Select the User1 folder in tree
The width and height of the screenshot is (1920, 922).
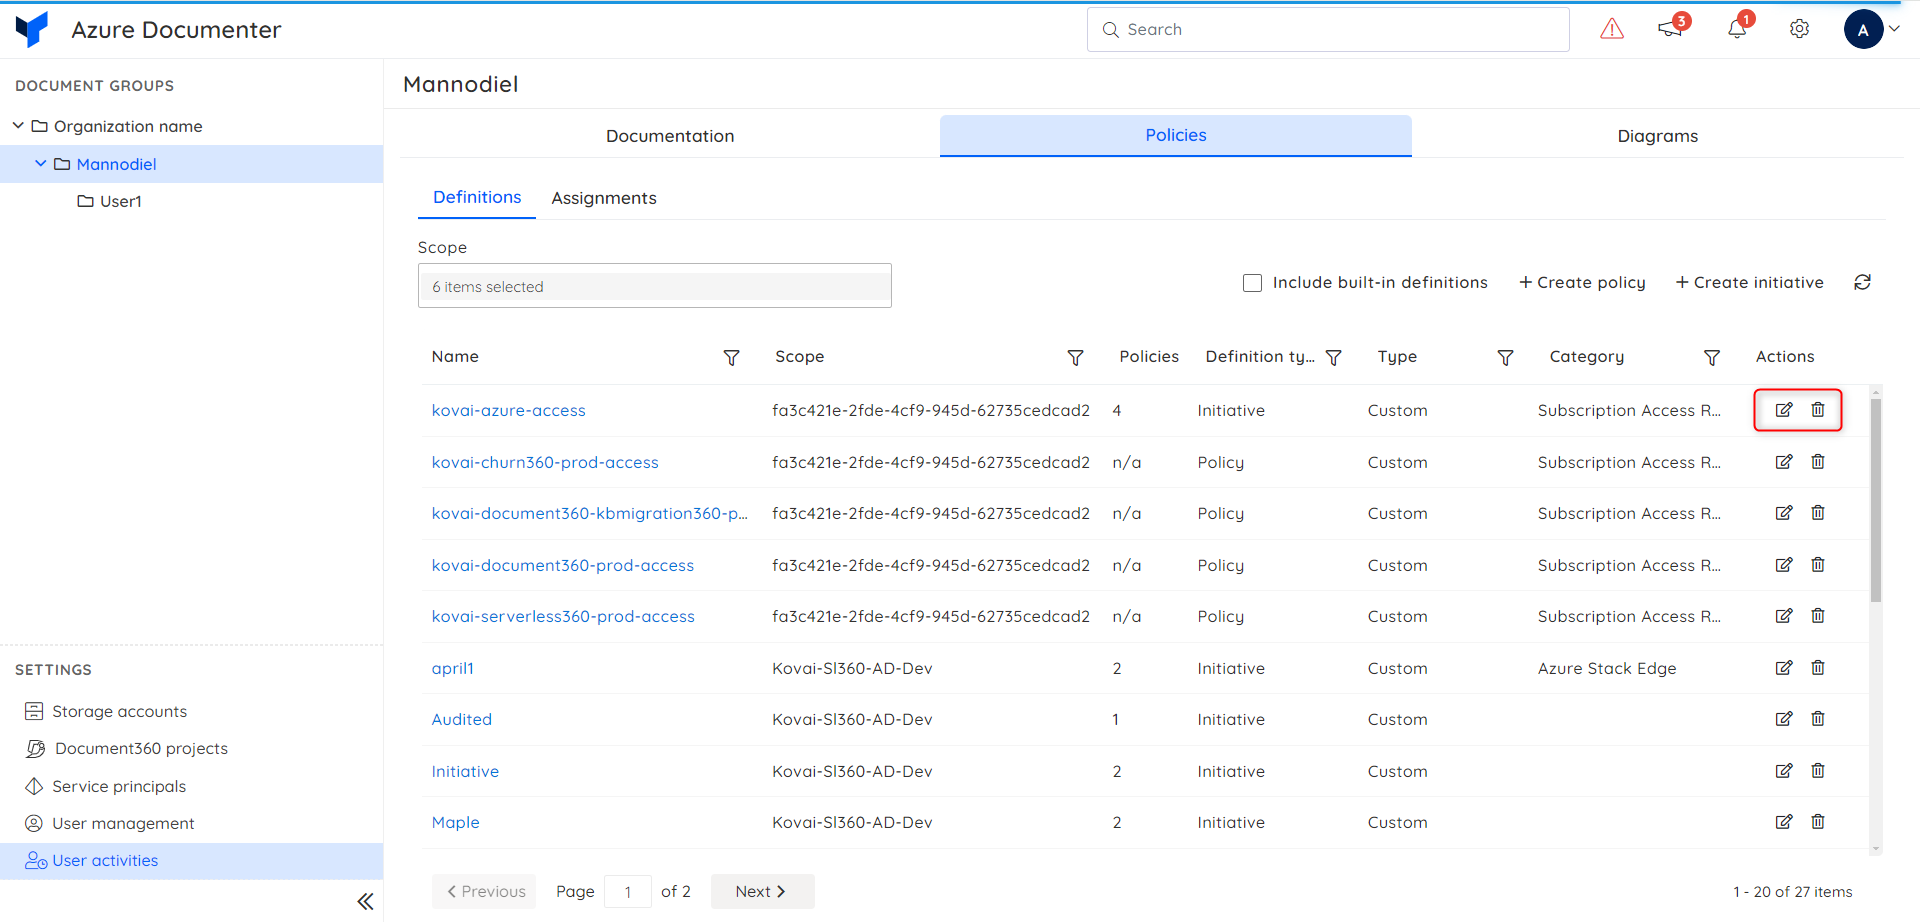point(110,201)
